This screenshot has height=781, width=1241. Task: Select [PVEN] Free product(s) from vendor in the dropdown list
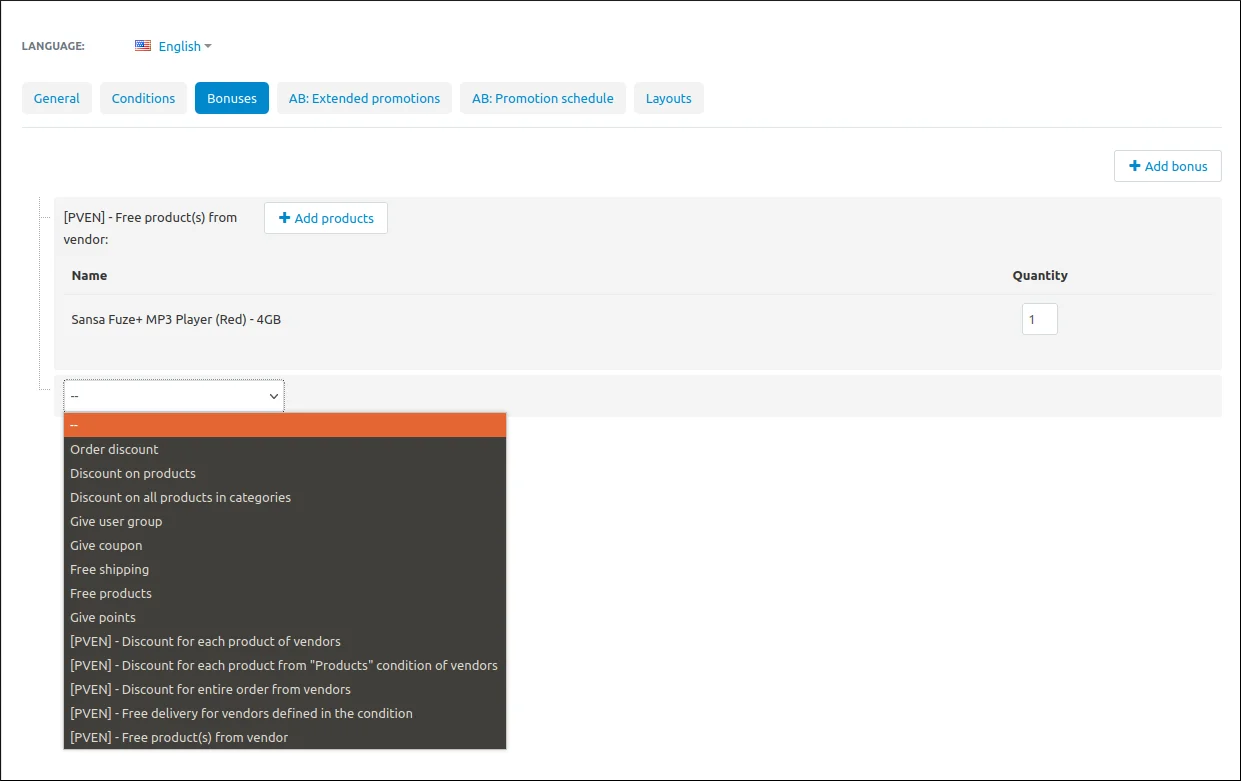coord(285,737)
